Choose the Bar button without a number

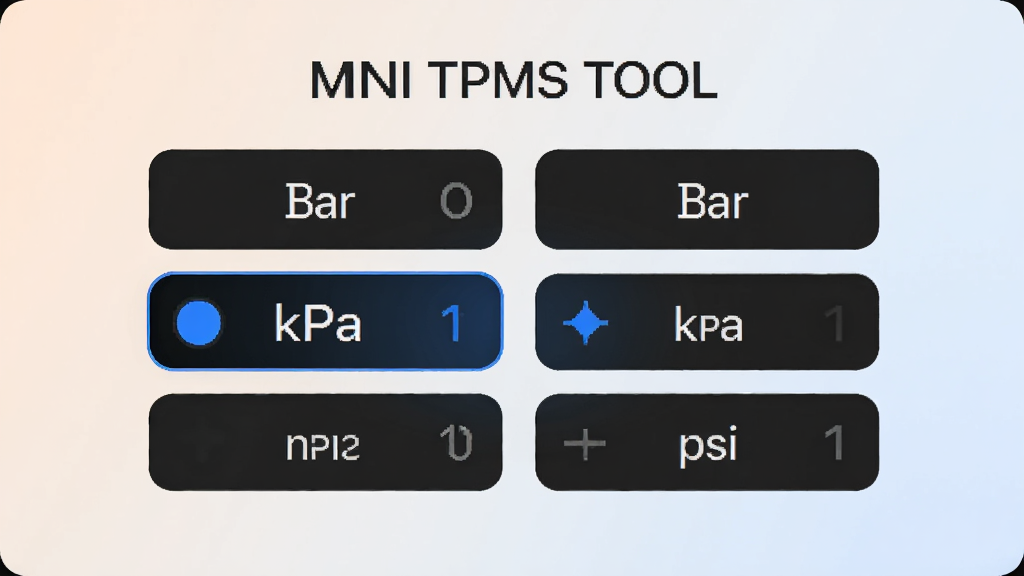[707, 199]
